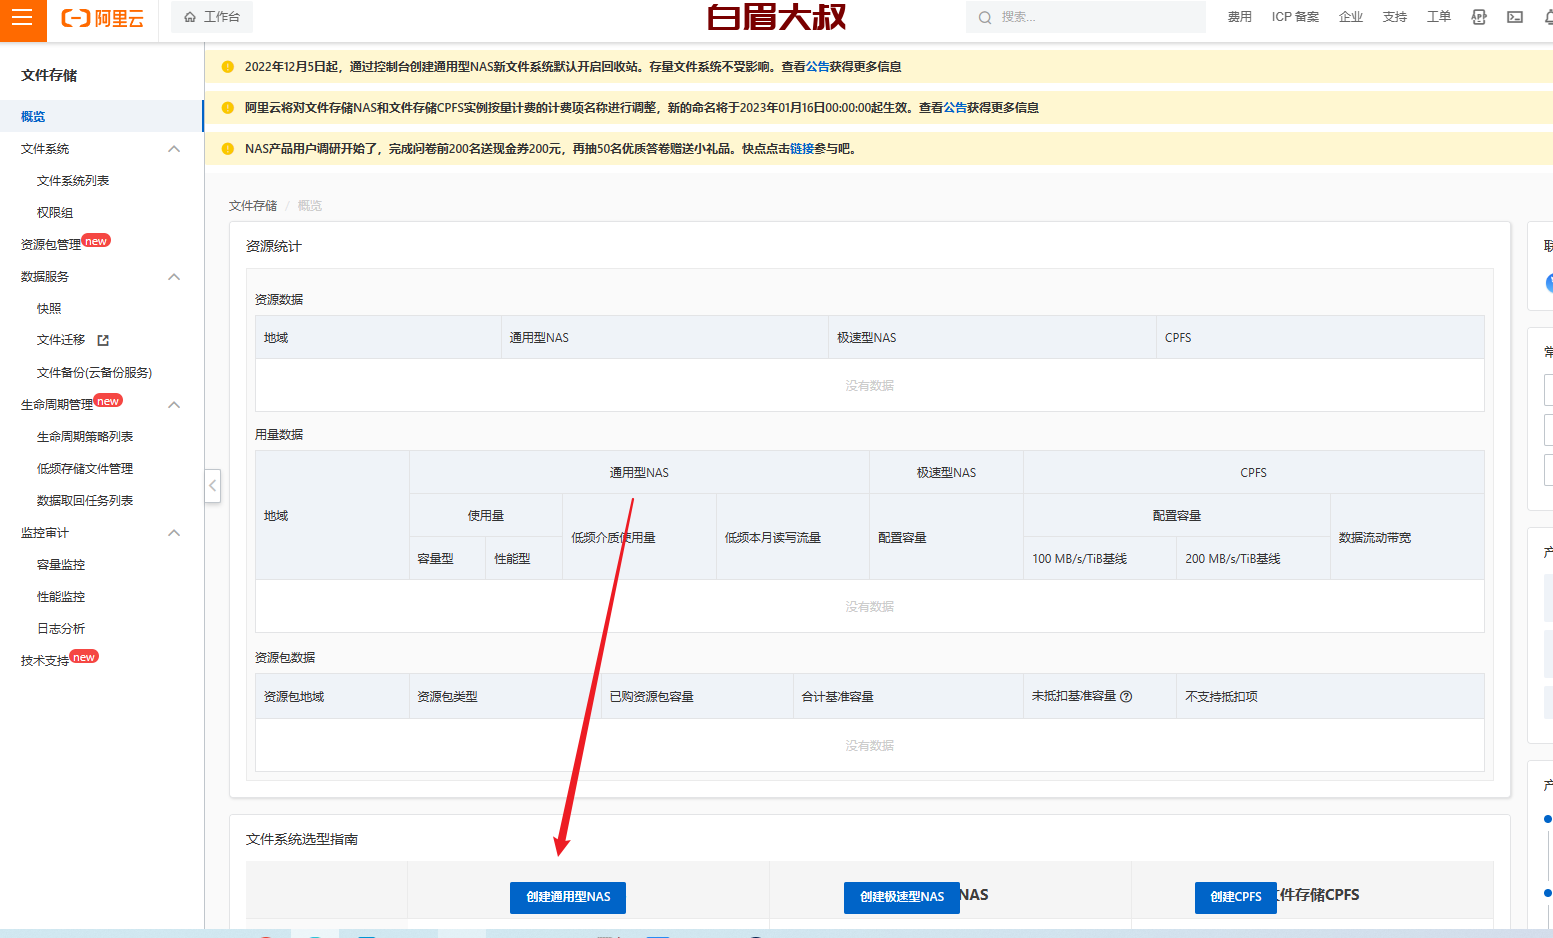Open 数据取回任务列表

pyautogui.click(x=85, y=500)
